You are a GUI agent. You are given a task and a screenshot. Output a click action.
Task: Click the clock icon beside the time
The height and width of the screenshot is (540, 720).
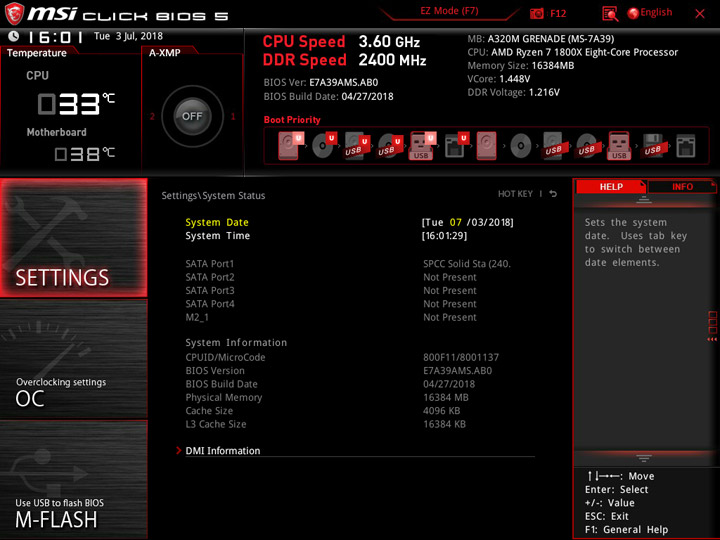14,36
